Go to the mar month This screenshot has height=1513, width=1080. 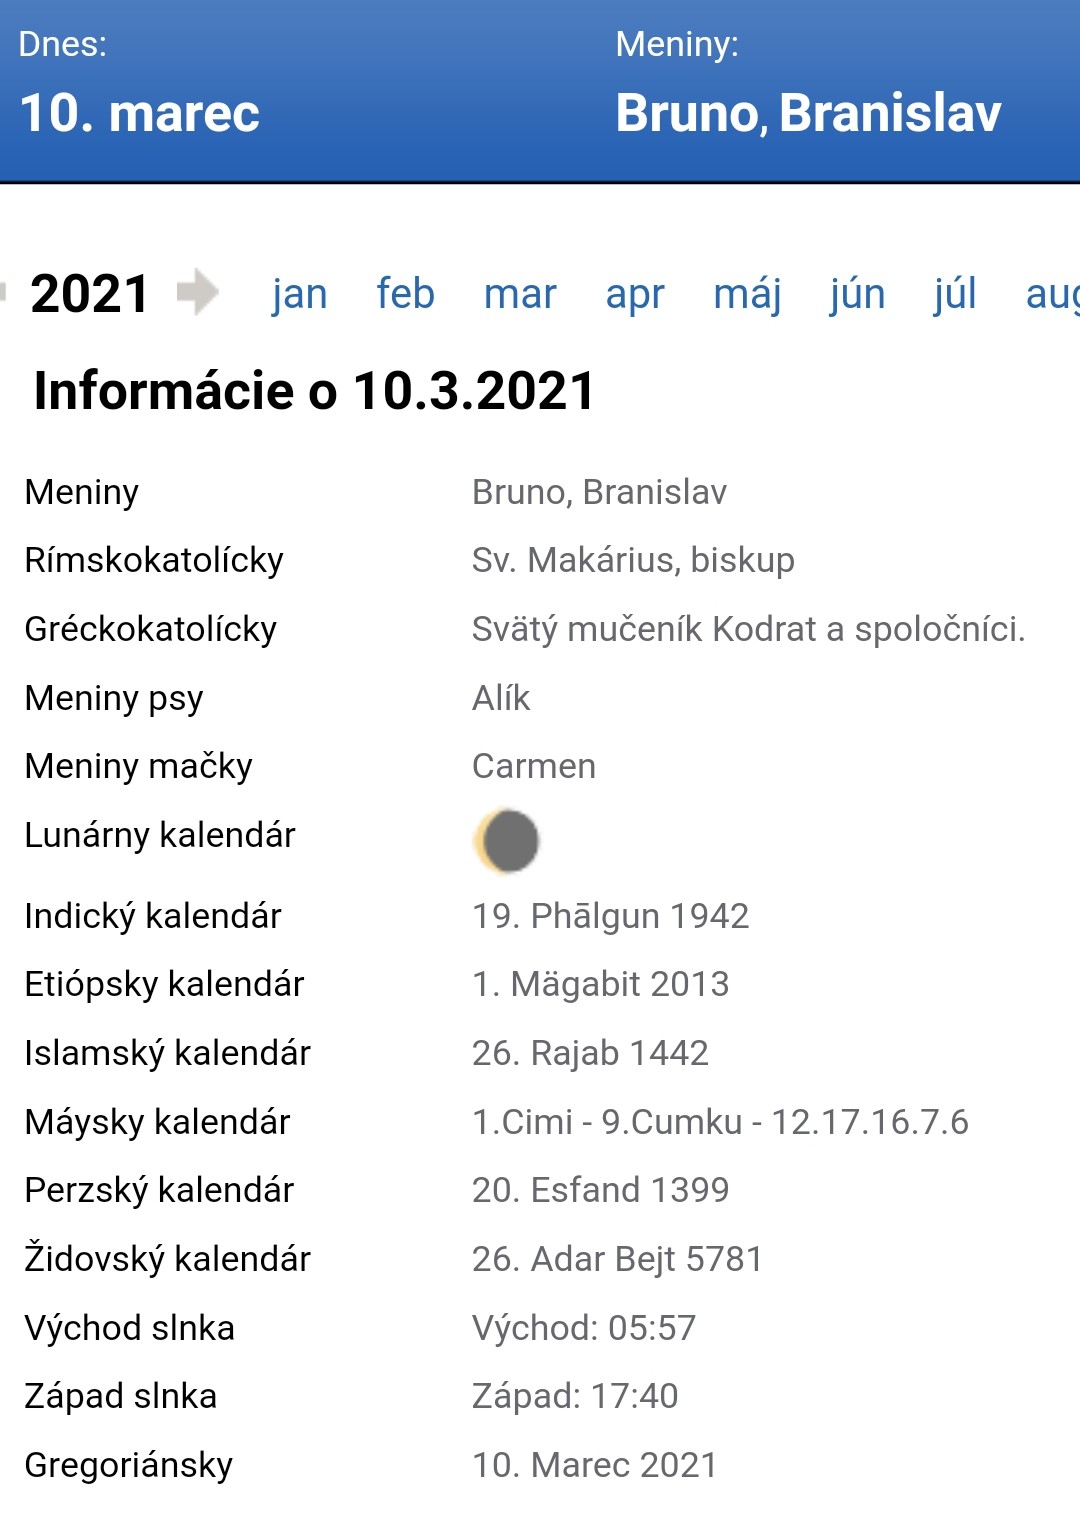click(x=520, y=294)
